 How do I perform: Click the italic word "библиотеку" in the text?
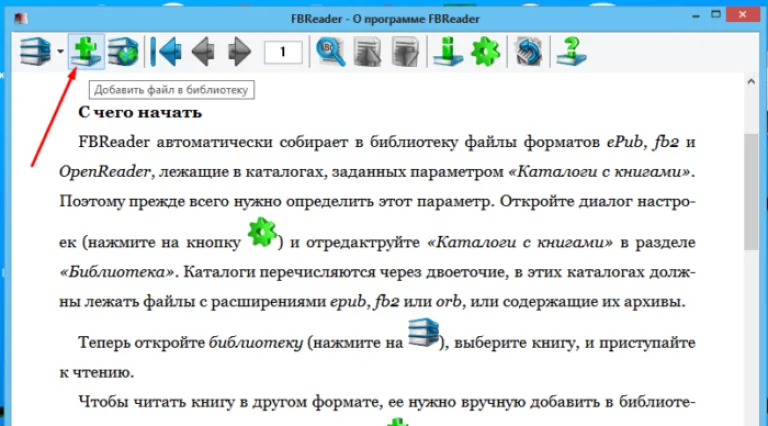pyautogui.click(x=256, y=343)
